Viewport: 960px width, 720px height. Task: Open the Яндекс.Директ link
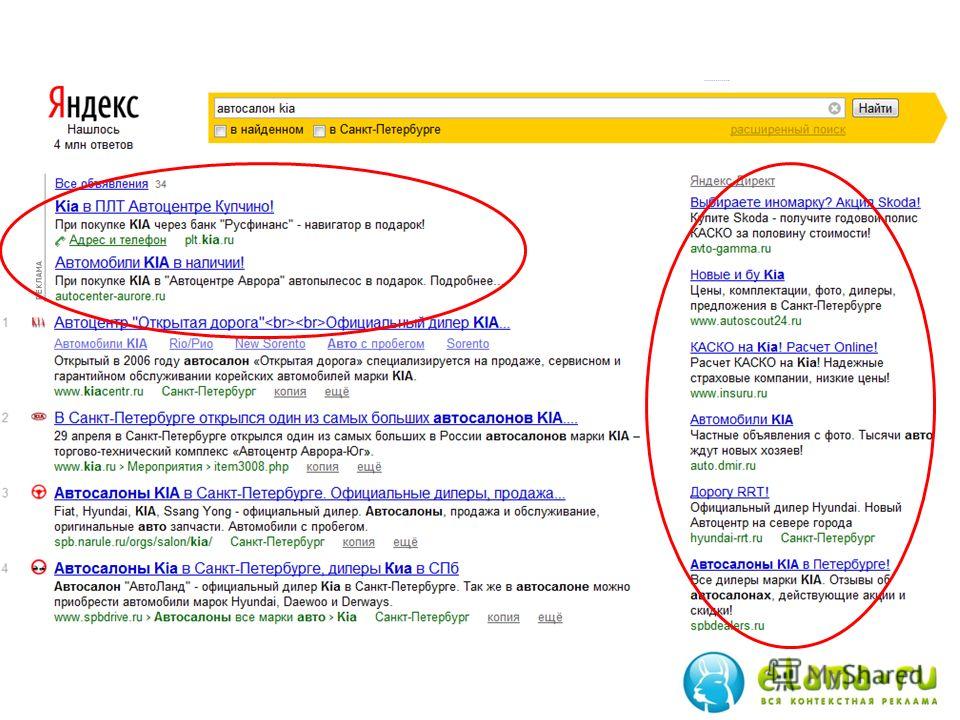(732, 181)
